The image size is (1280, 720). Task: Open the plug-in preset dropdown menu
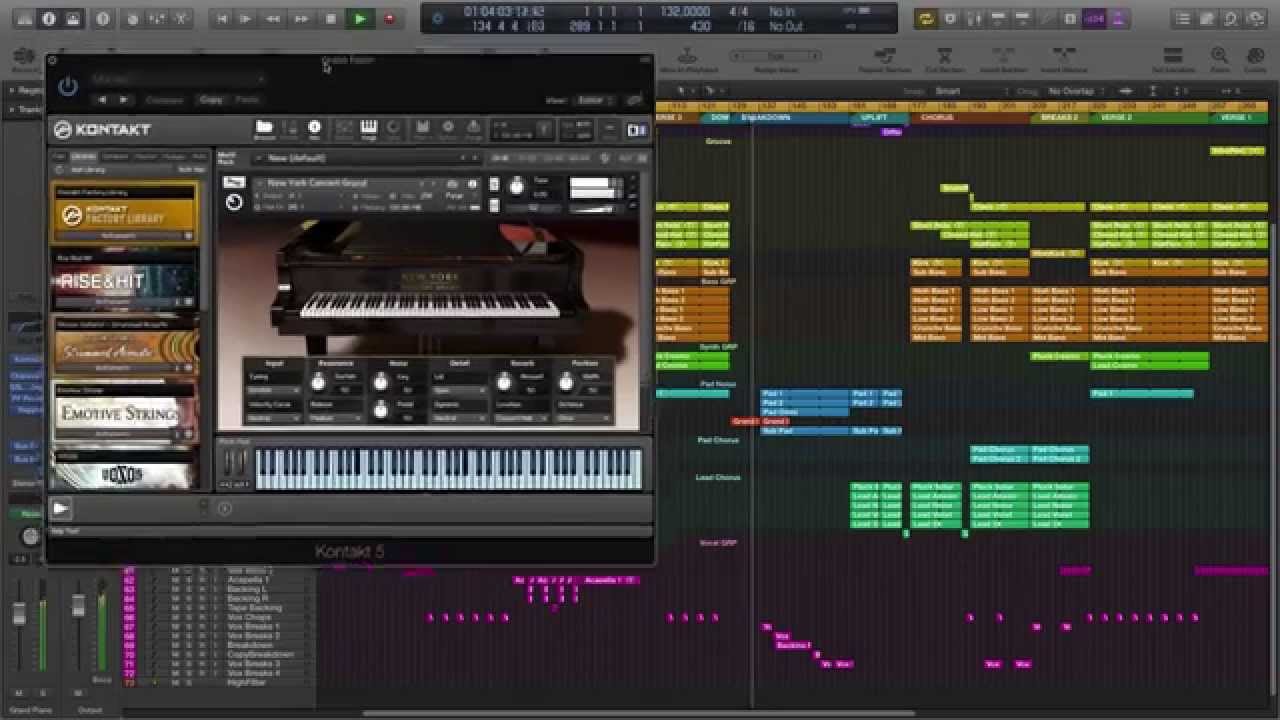[x=178, y=78]
